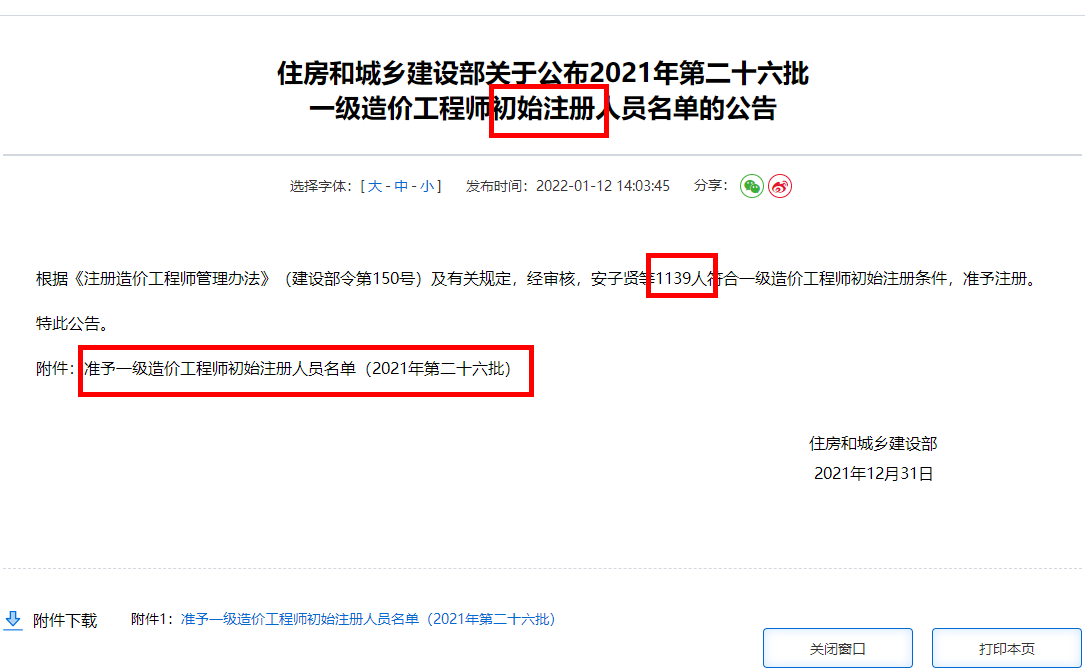This screenshot has height=670, width=1085.
Task: Click the 特此公告 line
Action: pos(71,324)
